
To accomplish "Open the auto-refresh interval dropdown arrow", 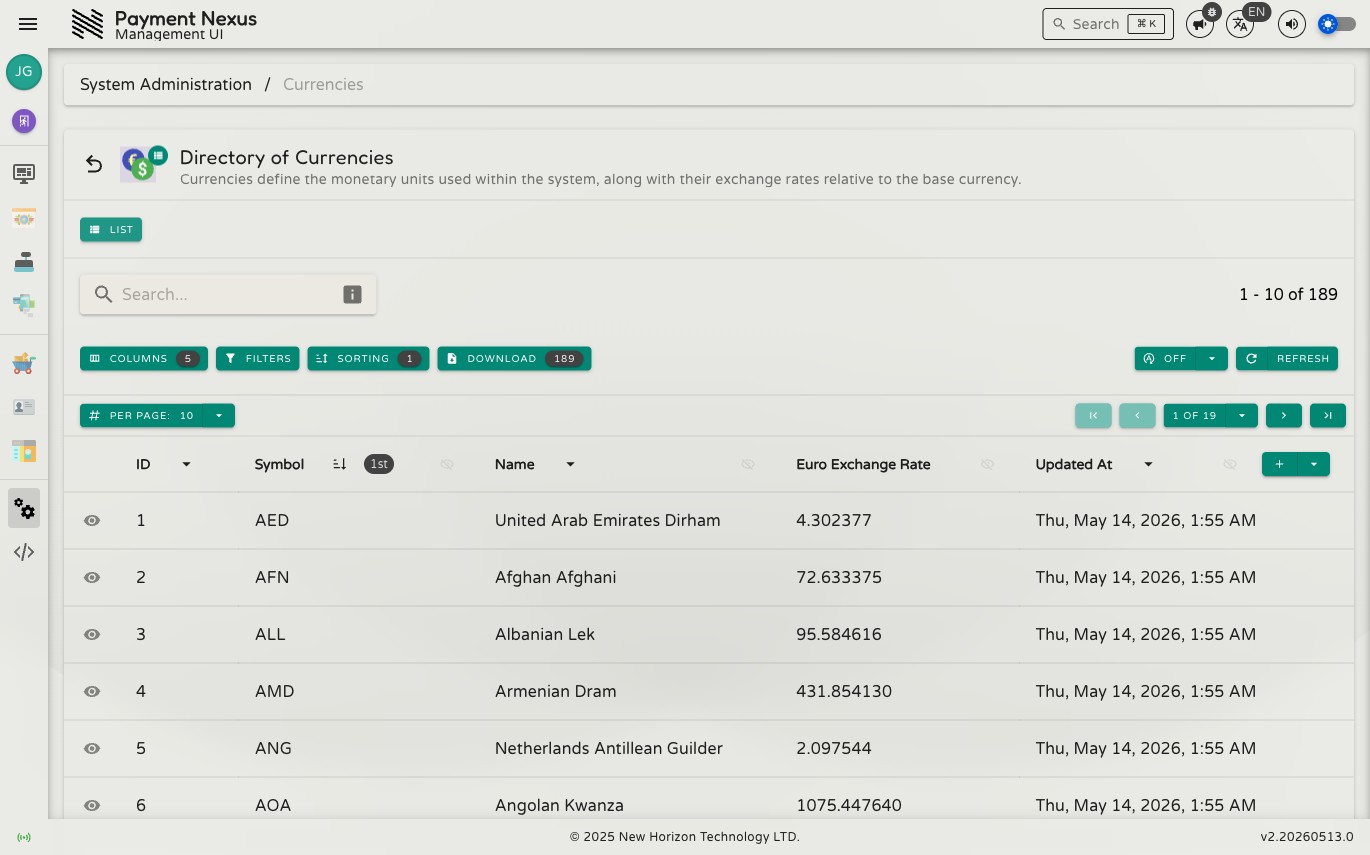I will pyautogui.click(x=1212, y=358).
